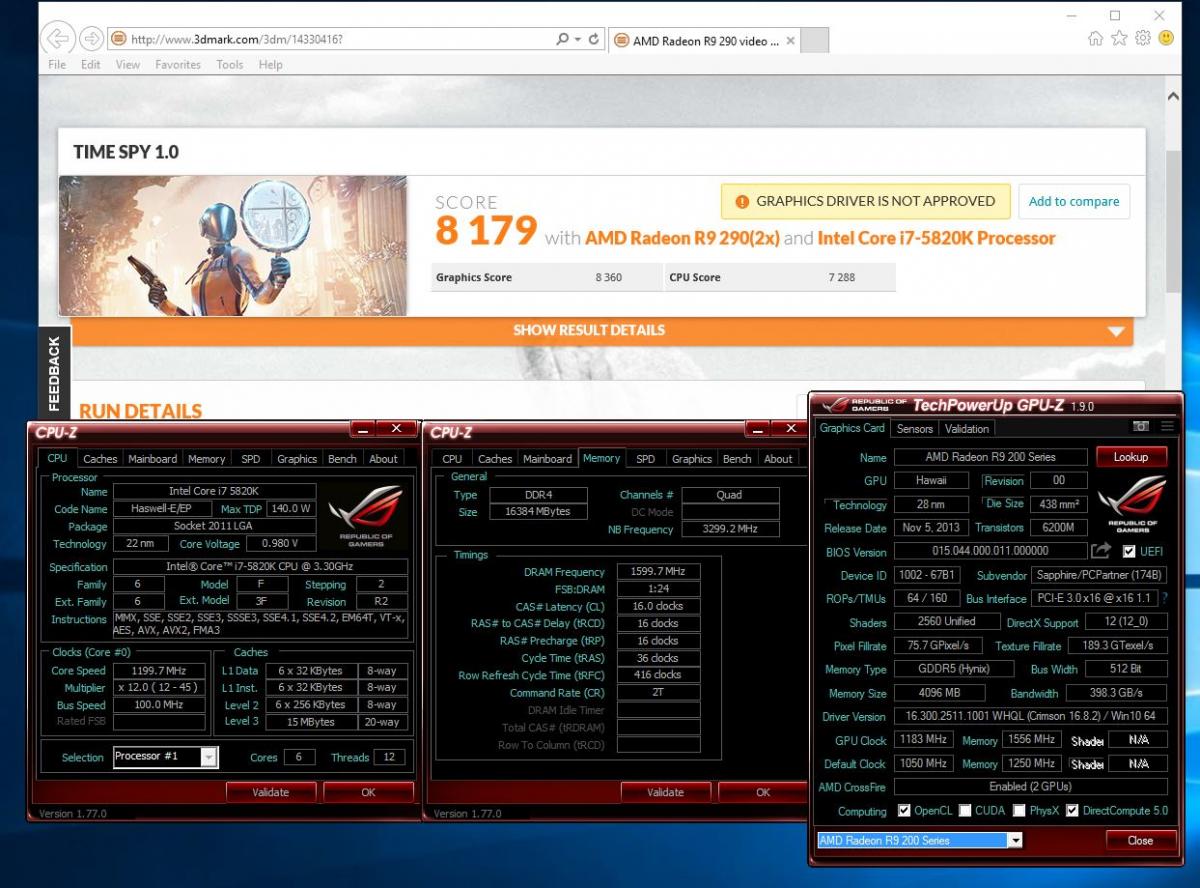Click the GPU-Z Name field AMD Radeon R9 200 Series
Screen dimensions: 1200x888
pyautogui.click(x=991, y=457)
